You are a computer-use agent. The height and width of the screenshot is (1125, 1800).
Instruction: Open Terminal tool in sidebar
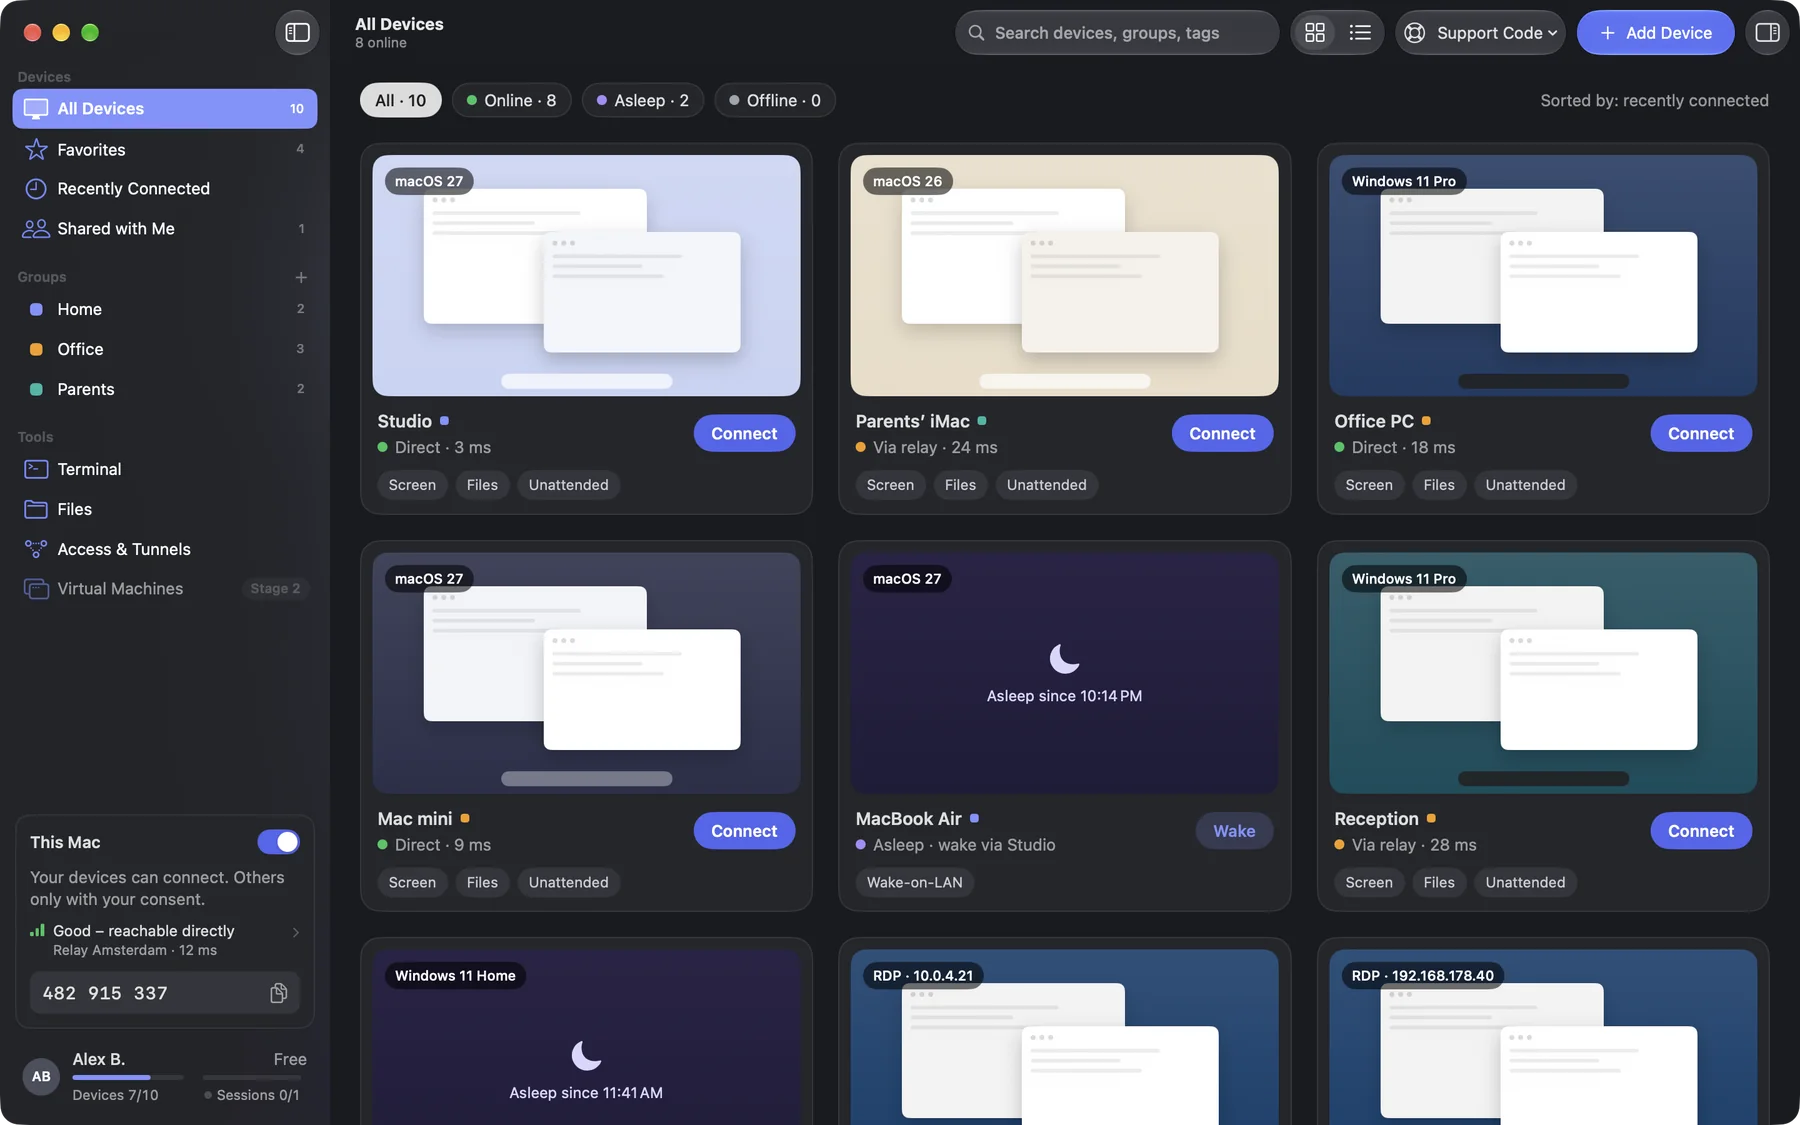165,469
